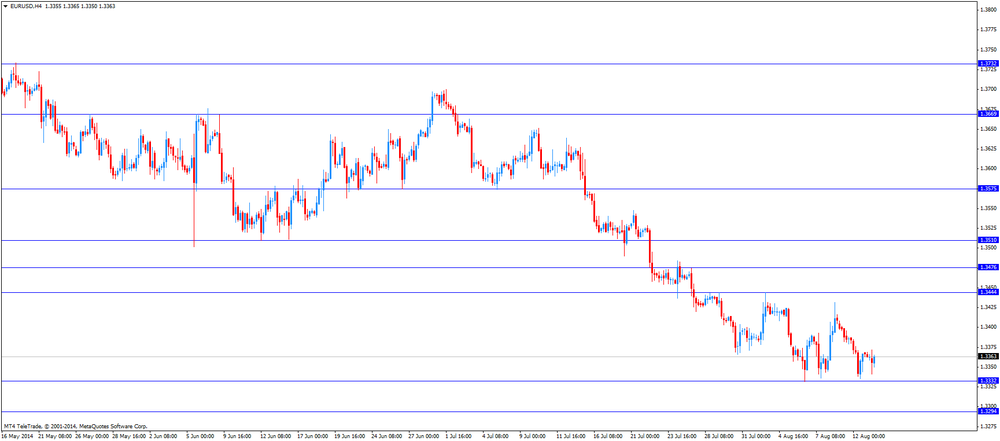Click the 1.3425 price scale label
The image size is (1000, 441).
(x=988, y=307)
